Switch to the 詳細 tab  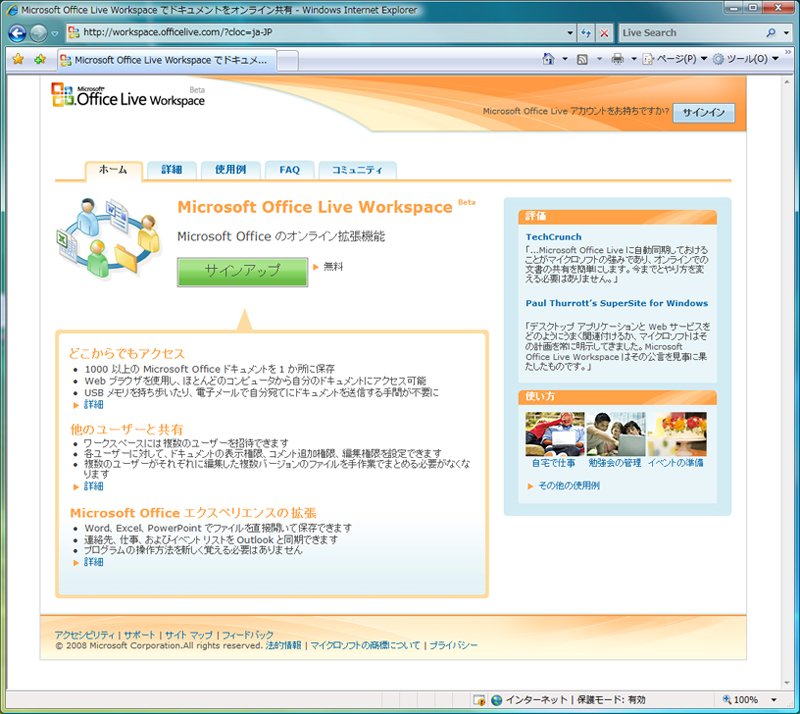[171, 170]
